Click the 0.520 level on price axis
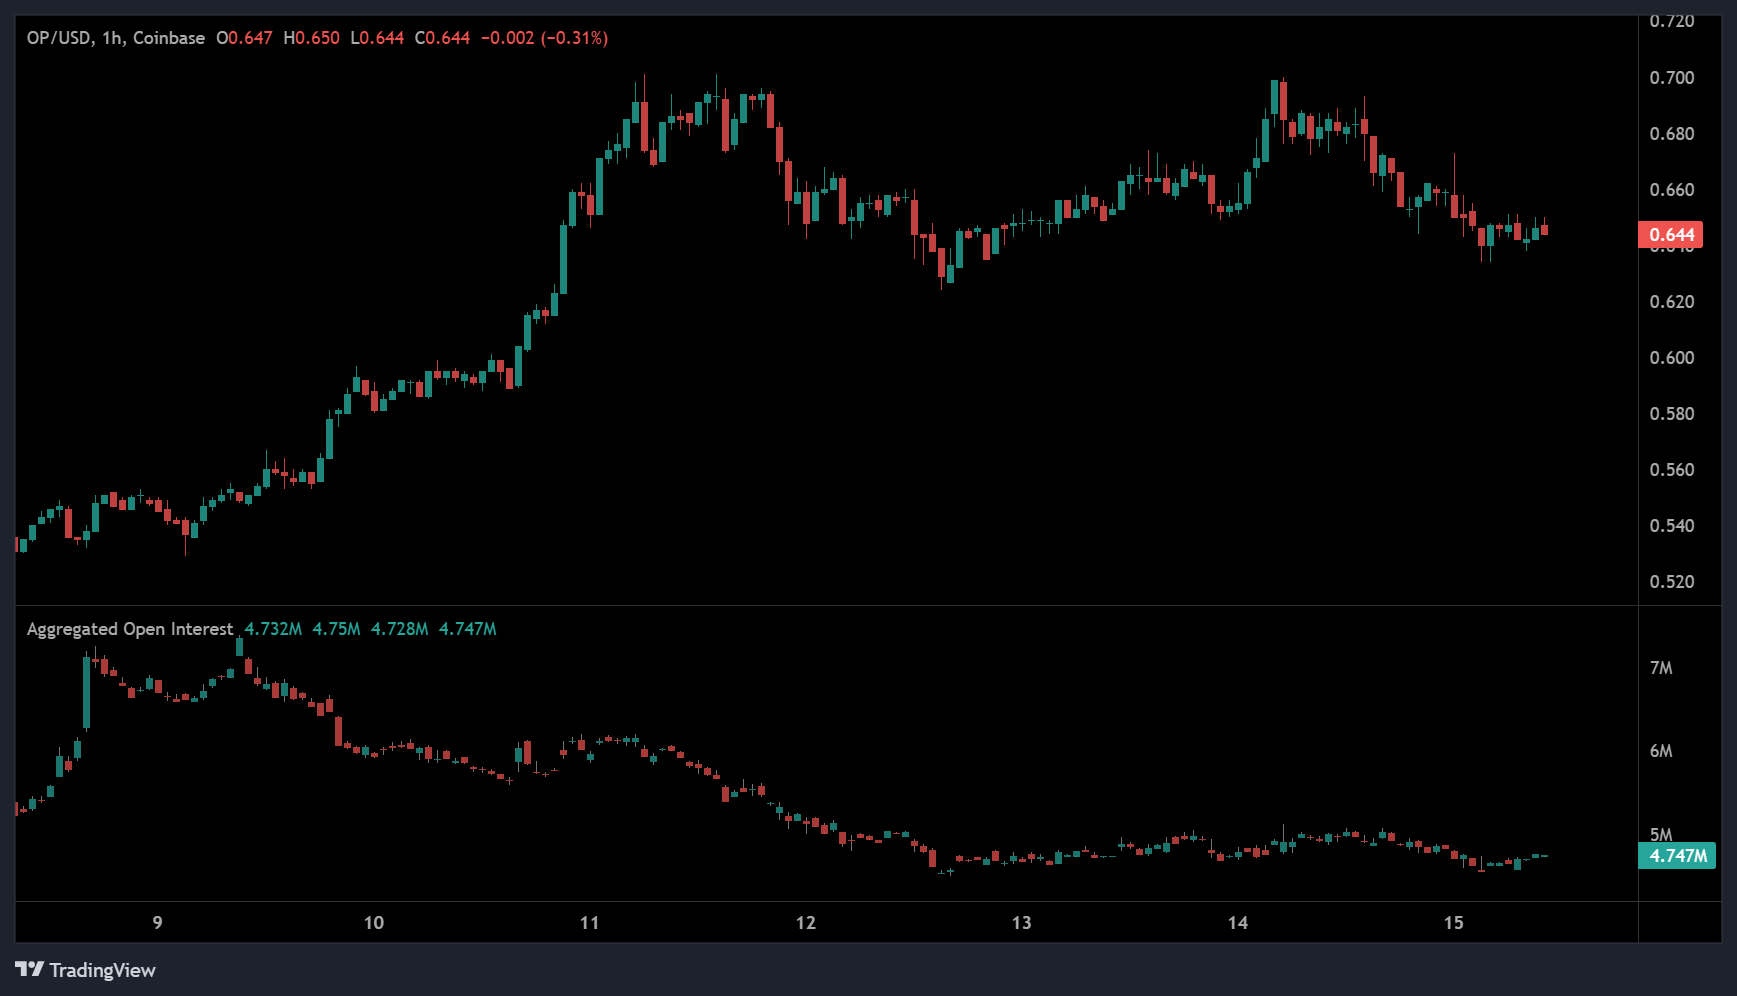 (1671, 582)
